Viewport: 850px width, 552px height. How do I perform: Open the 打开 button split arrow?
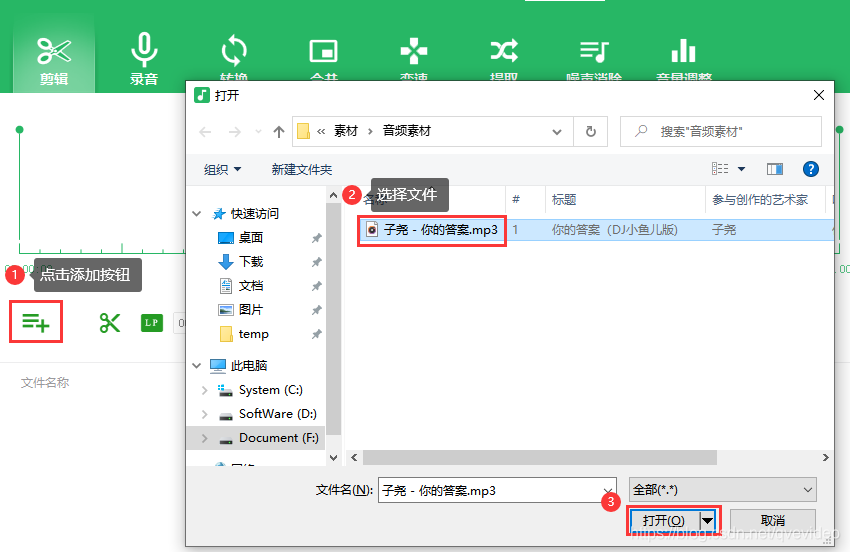(x=707, y=521)
